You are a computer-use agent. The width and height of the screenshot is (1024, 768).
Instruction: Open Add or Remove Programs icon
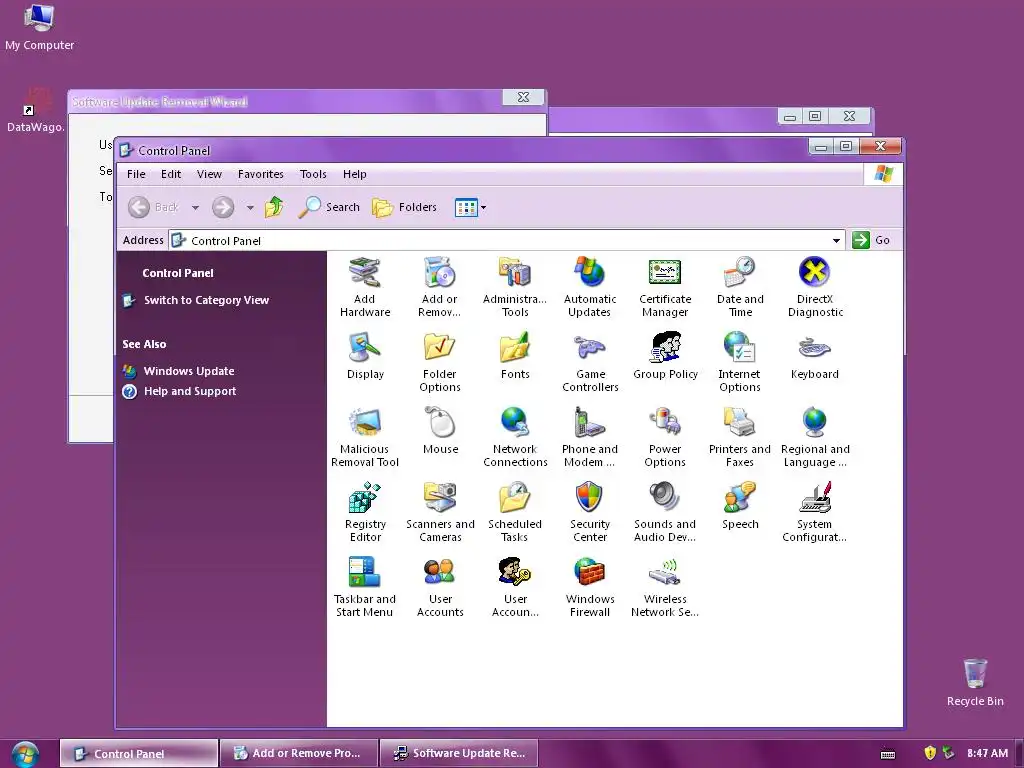point(440,287)
